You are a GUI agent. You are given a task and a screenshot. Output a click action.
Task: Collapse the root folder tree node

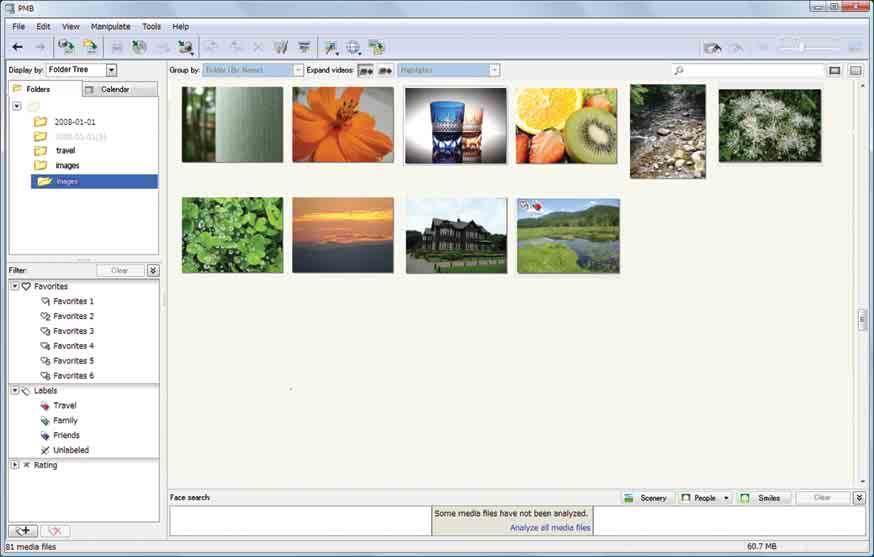pyautogui.click(x=17, y=106)
